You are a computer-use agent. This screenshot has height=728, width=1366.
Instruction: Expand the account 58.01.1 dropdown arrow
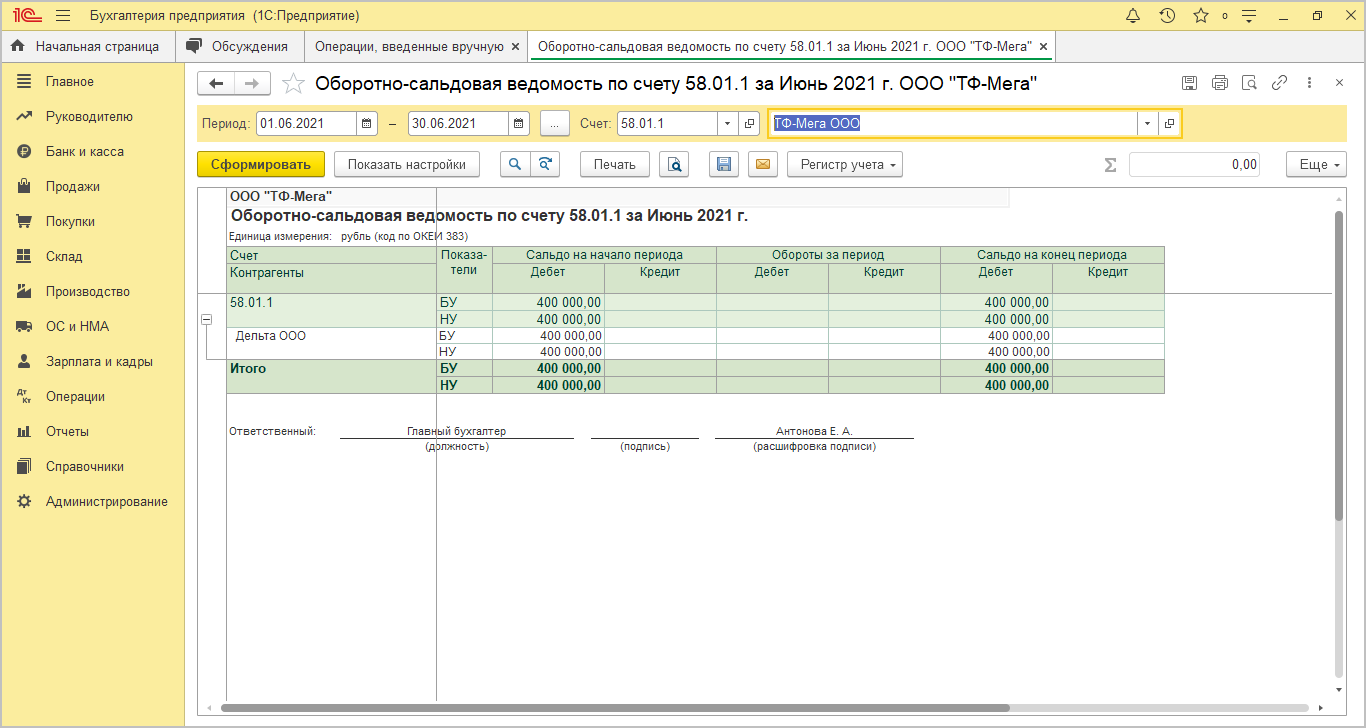coord(728,124)
